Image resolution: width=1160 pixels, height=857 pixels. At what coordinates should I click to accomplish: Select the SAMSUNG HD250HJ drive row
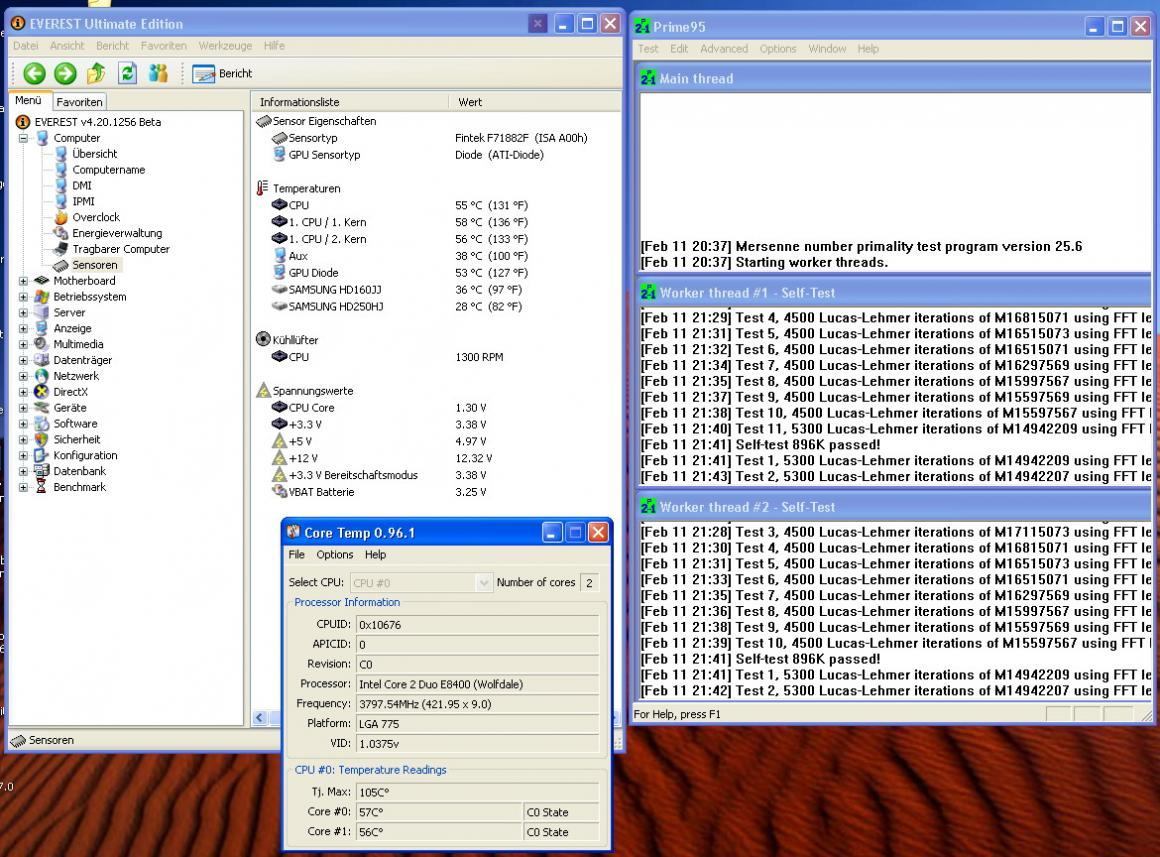click(436, 306)
